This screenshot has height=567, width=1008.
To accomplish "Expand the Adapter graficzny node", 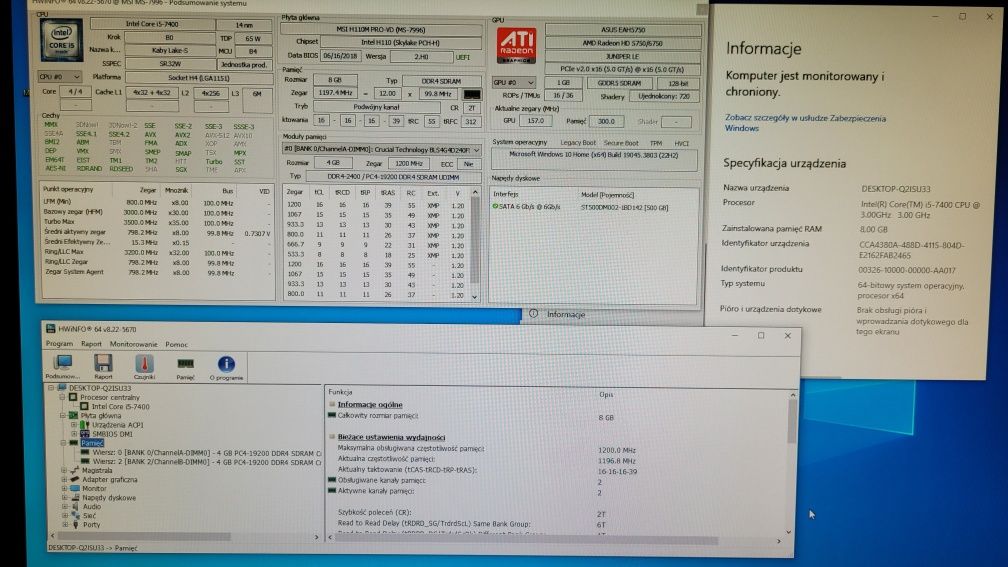I will (64, 480).
